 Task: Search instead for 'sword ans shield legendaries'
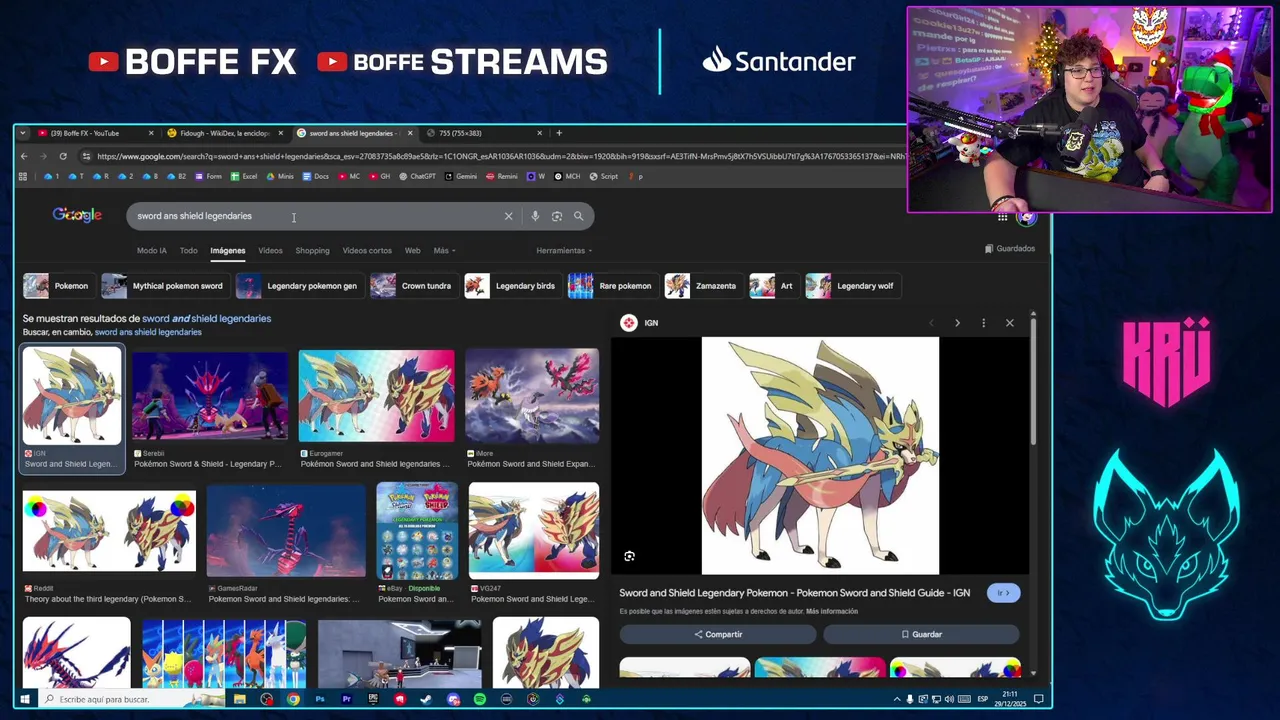coord(148,332)
